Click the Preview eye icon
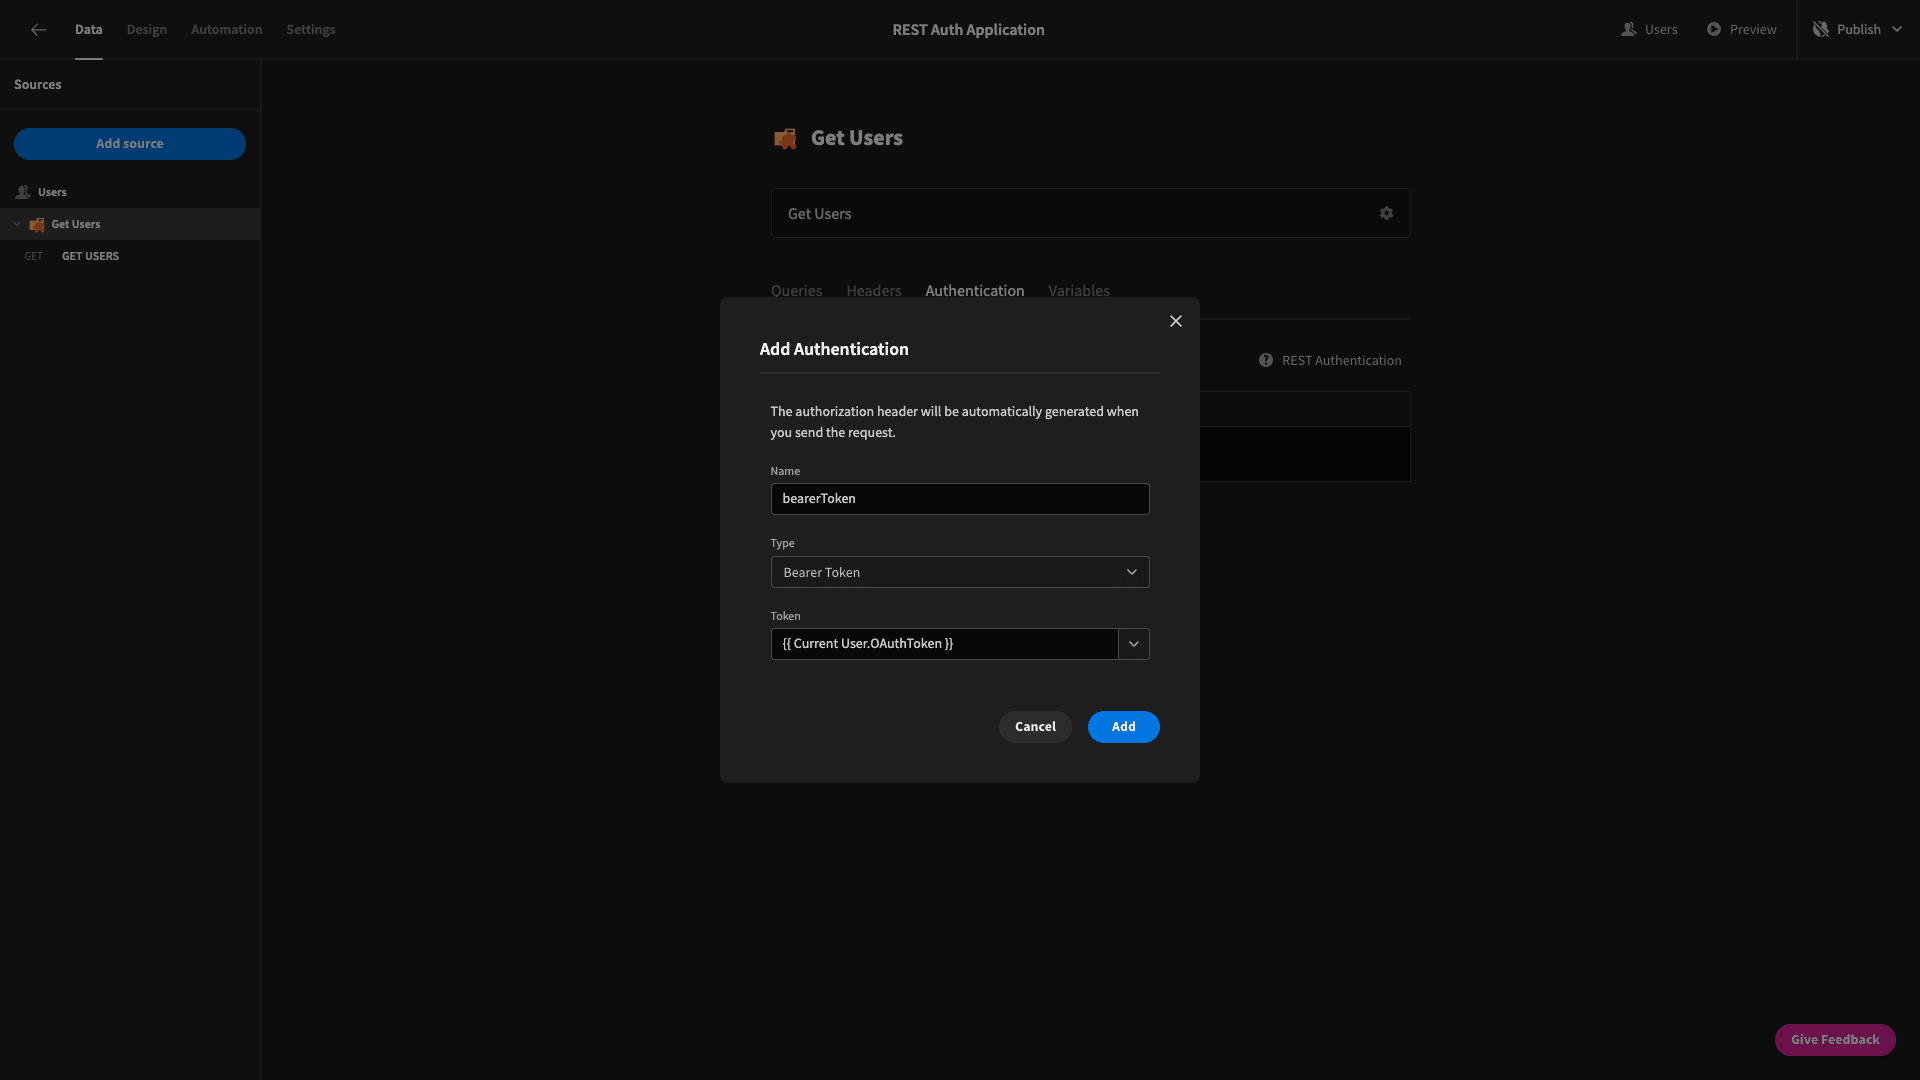The image size is (1920, 1080). 1712,29
